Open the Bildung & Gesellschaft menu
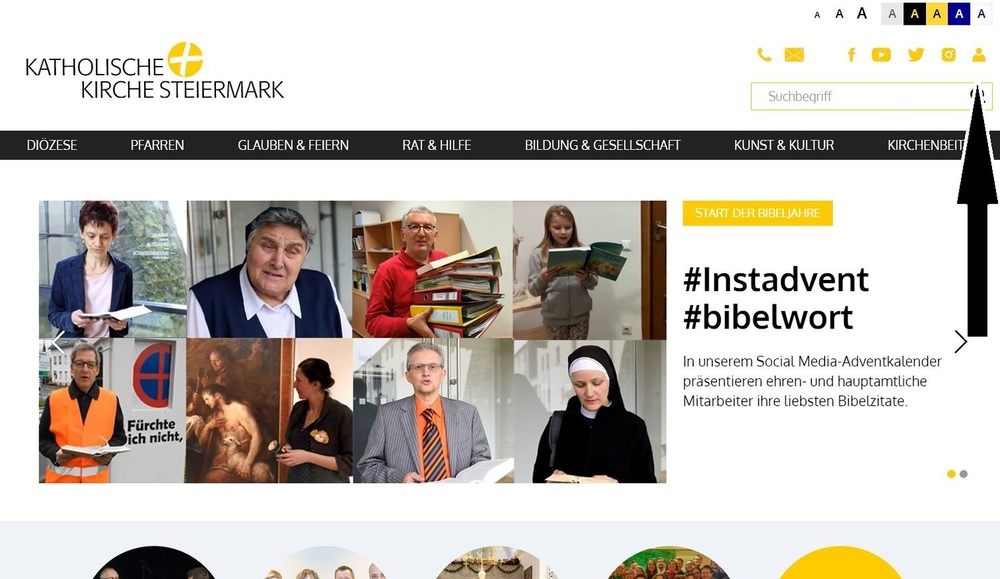The image size is (1000, 579). coord(603,145)
